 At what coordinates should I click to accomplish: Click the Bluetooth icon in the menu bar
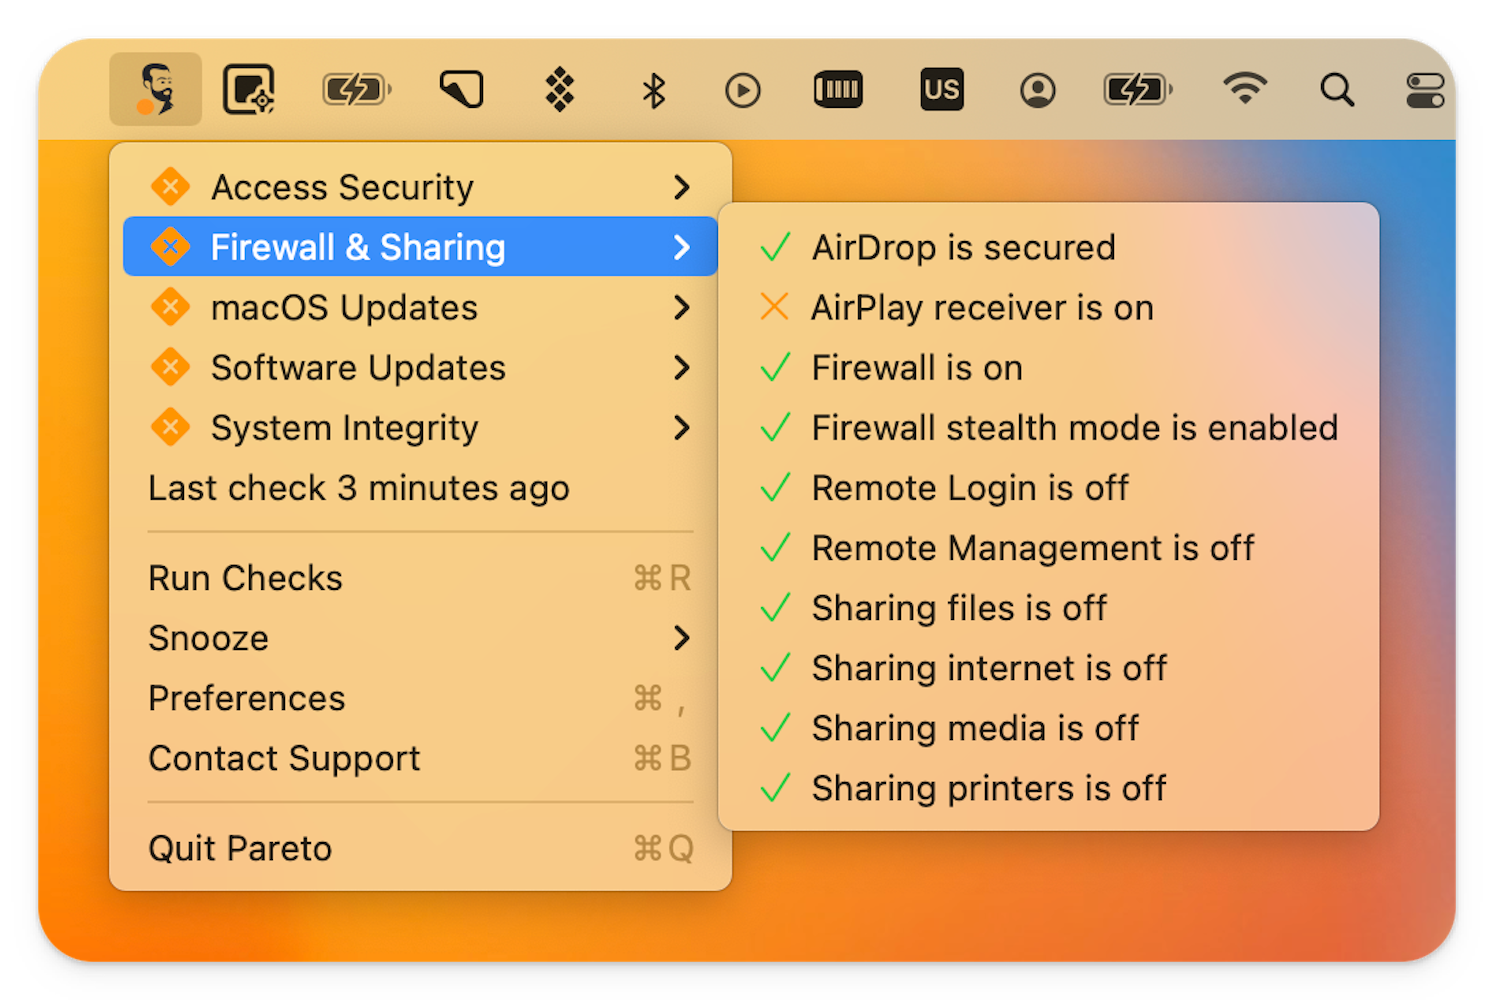click(x=652, y=89)
